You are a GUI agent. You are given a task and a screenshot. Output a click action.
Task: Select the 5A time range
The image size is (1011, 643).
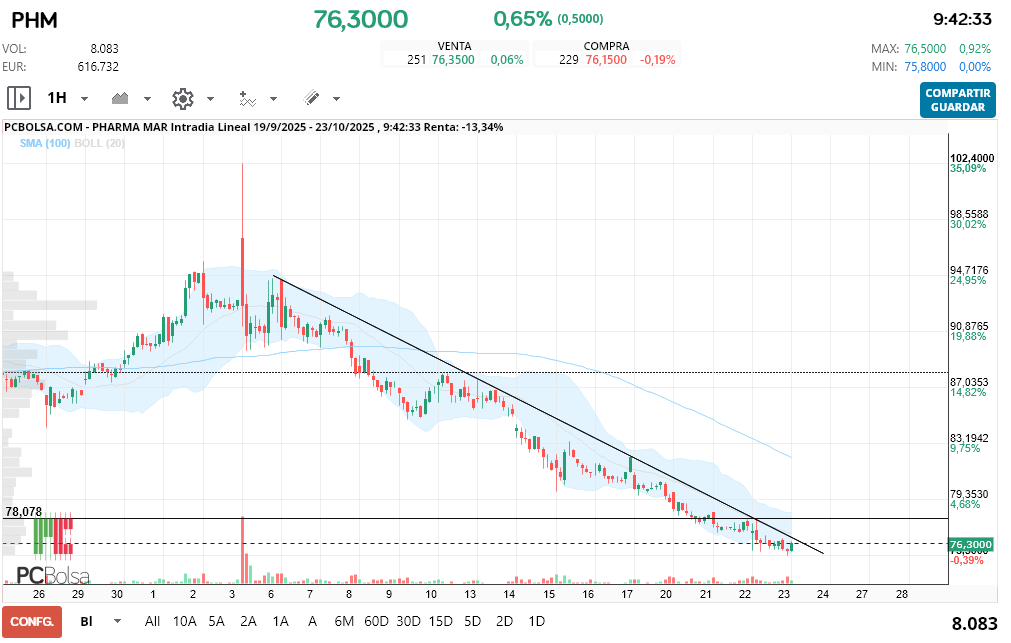[217, 622]
